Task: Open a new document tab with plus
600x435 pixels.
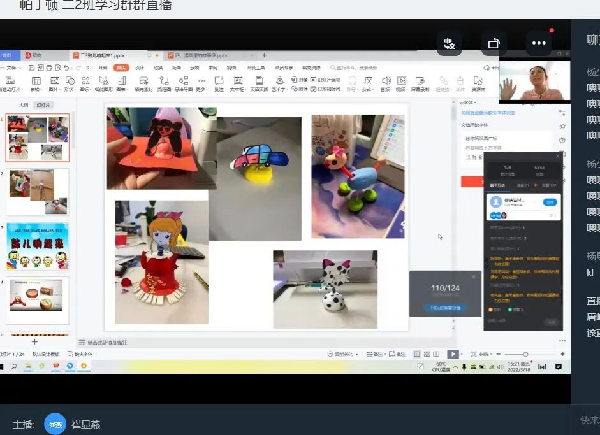Action: [264, 55]
